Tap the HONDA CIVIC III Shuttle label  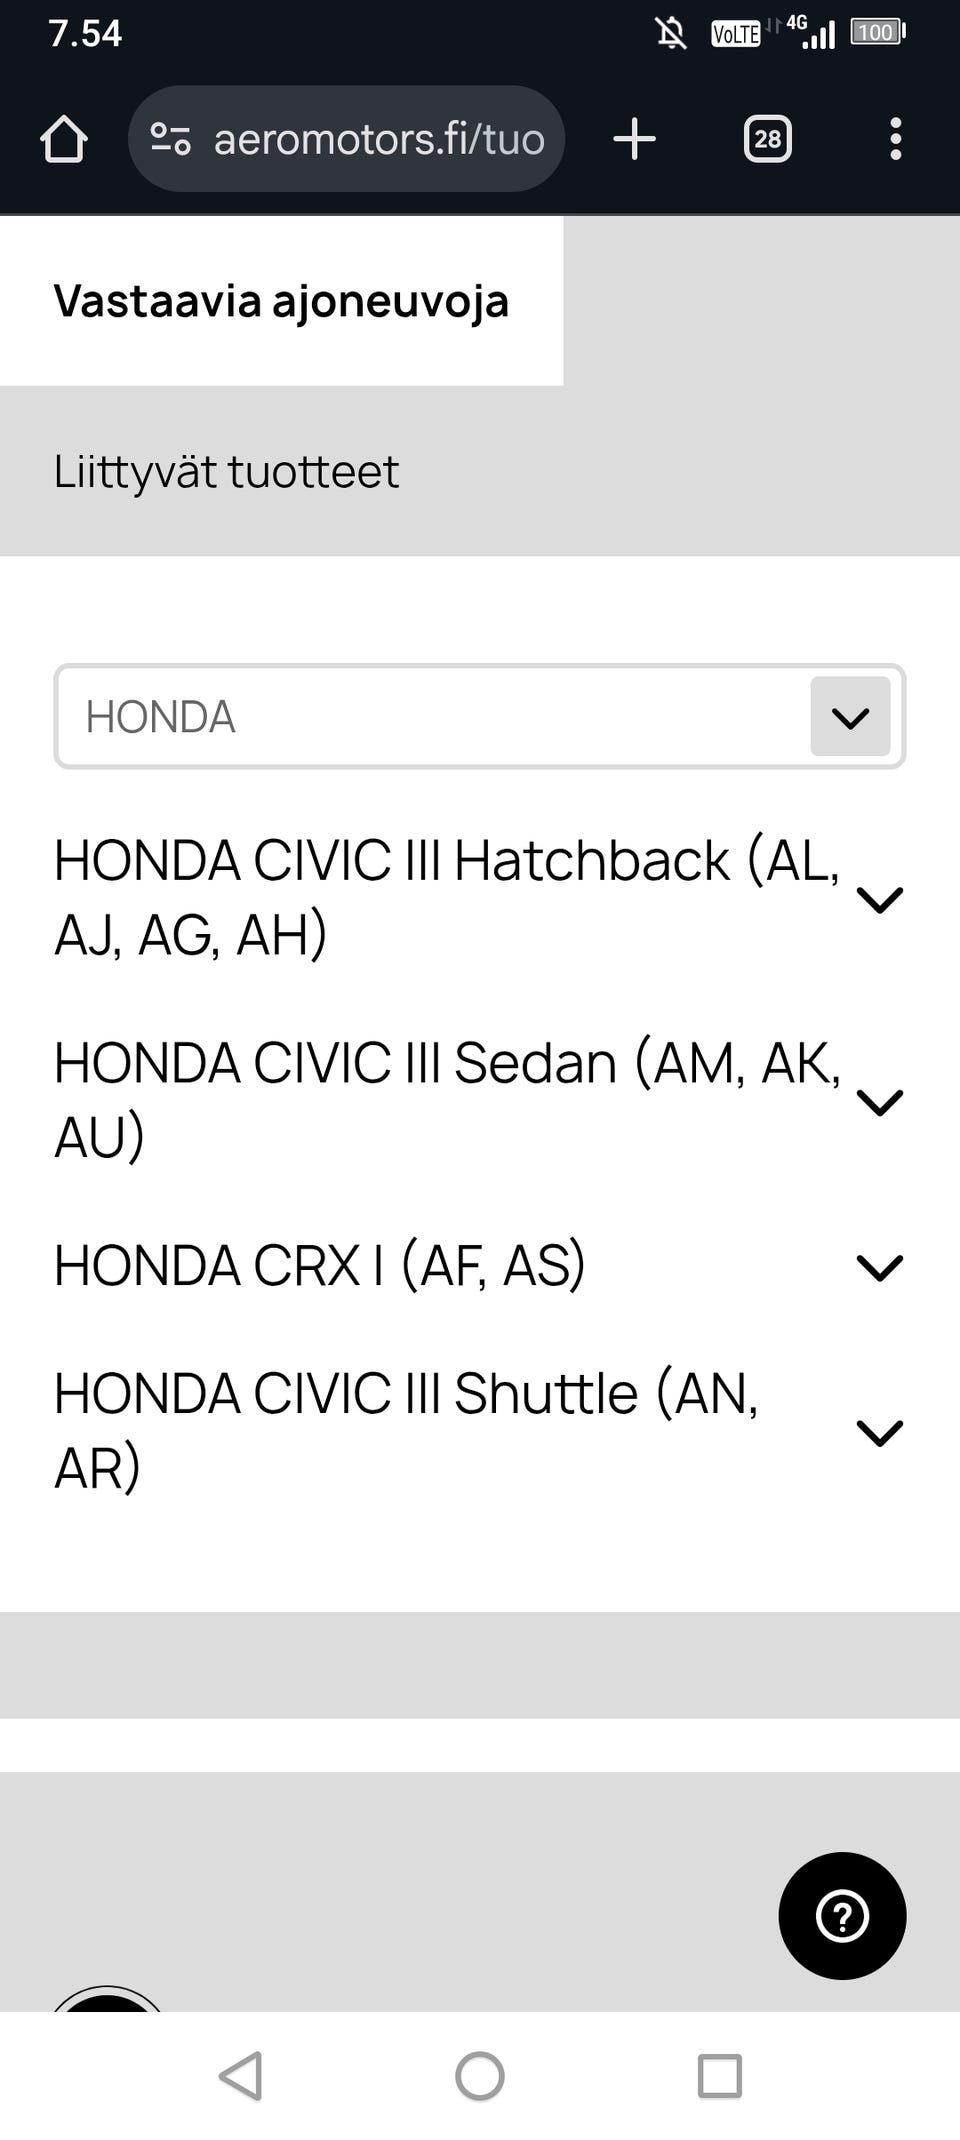click(x=405, y=1430)
